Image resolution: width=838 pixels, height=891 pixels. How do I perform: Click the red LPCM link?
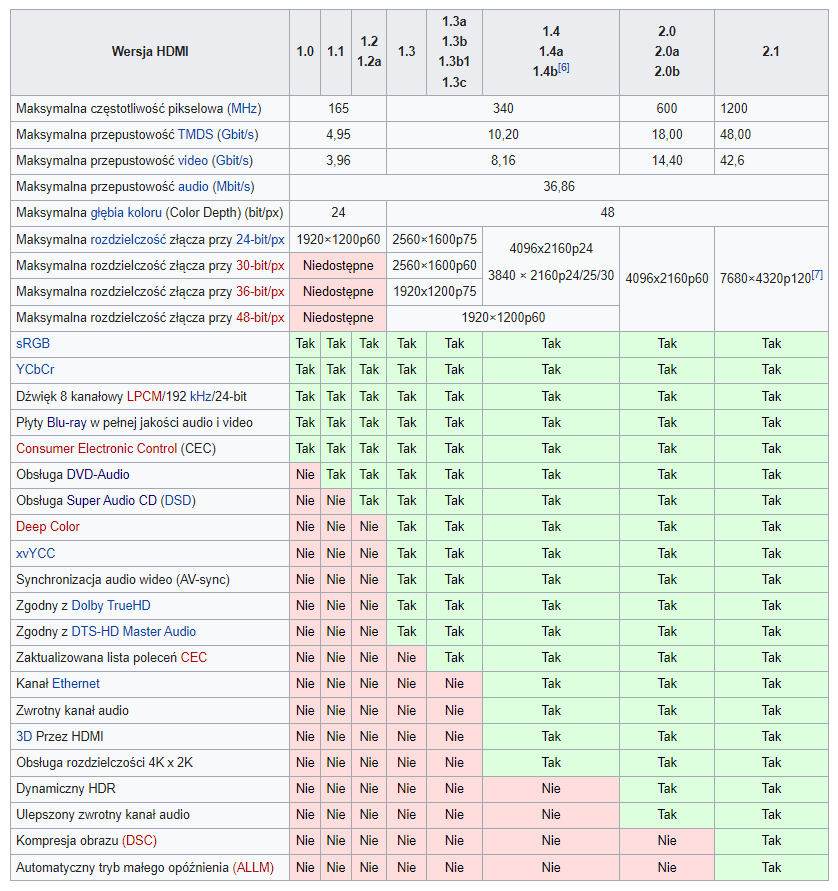pyautogui.click(x=144, y=397)
